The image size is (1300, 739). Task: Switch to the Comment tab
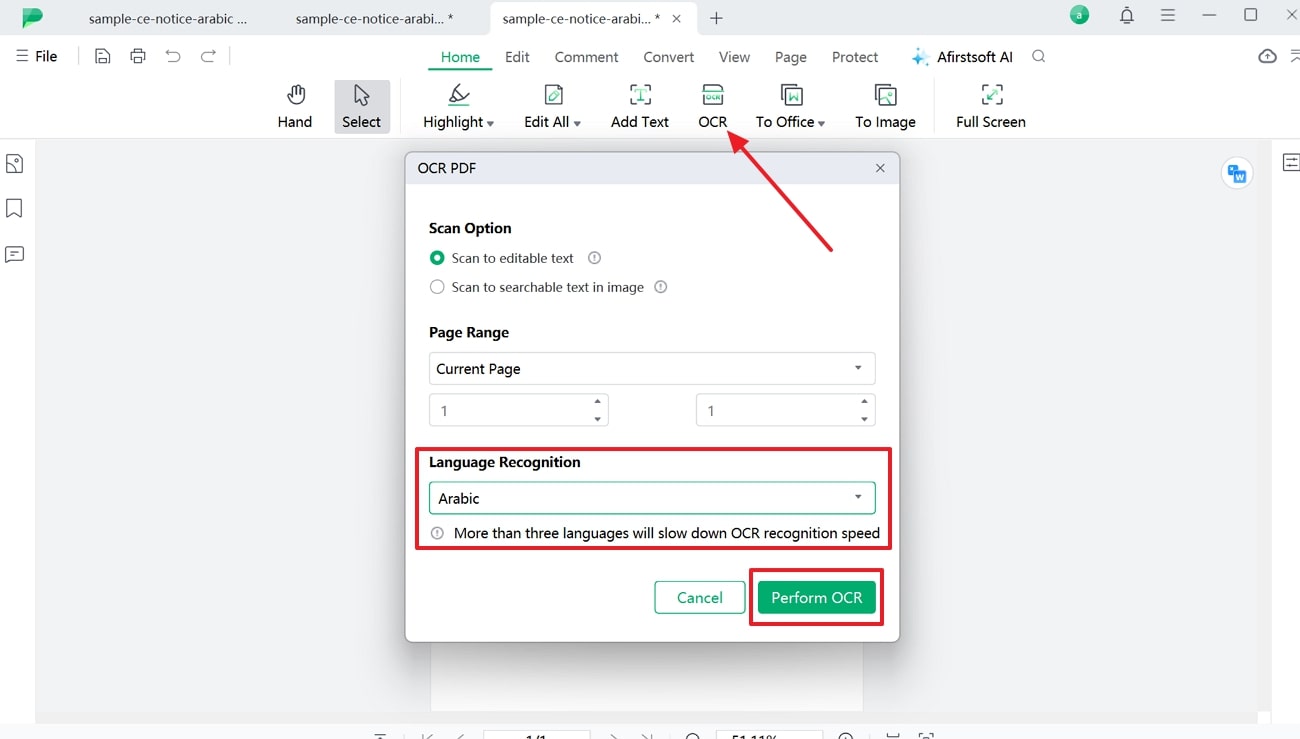586,57
